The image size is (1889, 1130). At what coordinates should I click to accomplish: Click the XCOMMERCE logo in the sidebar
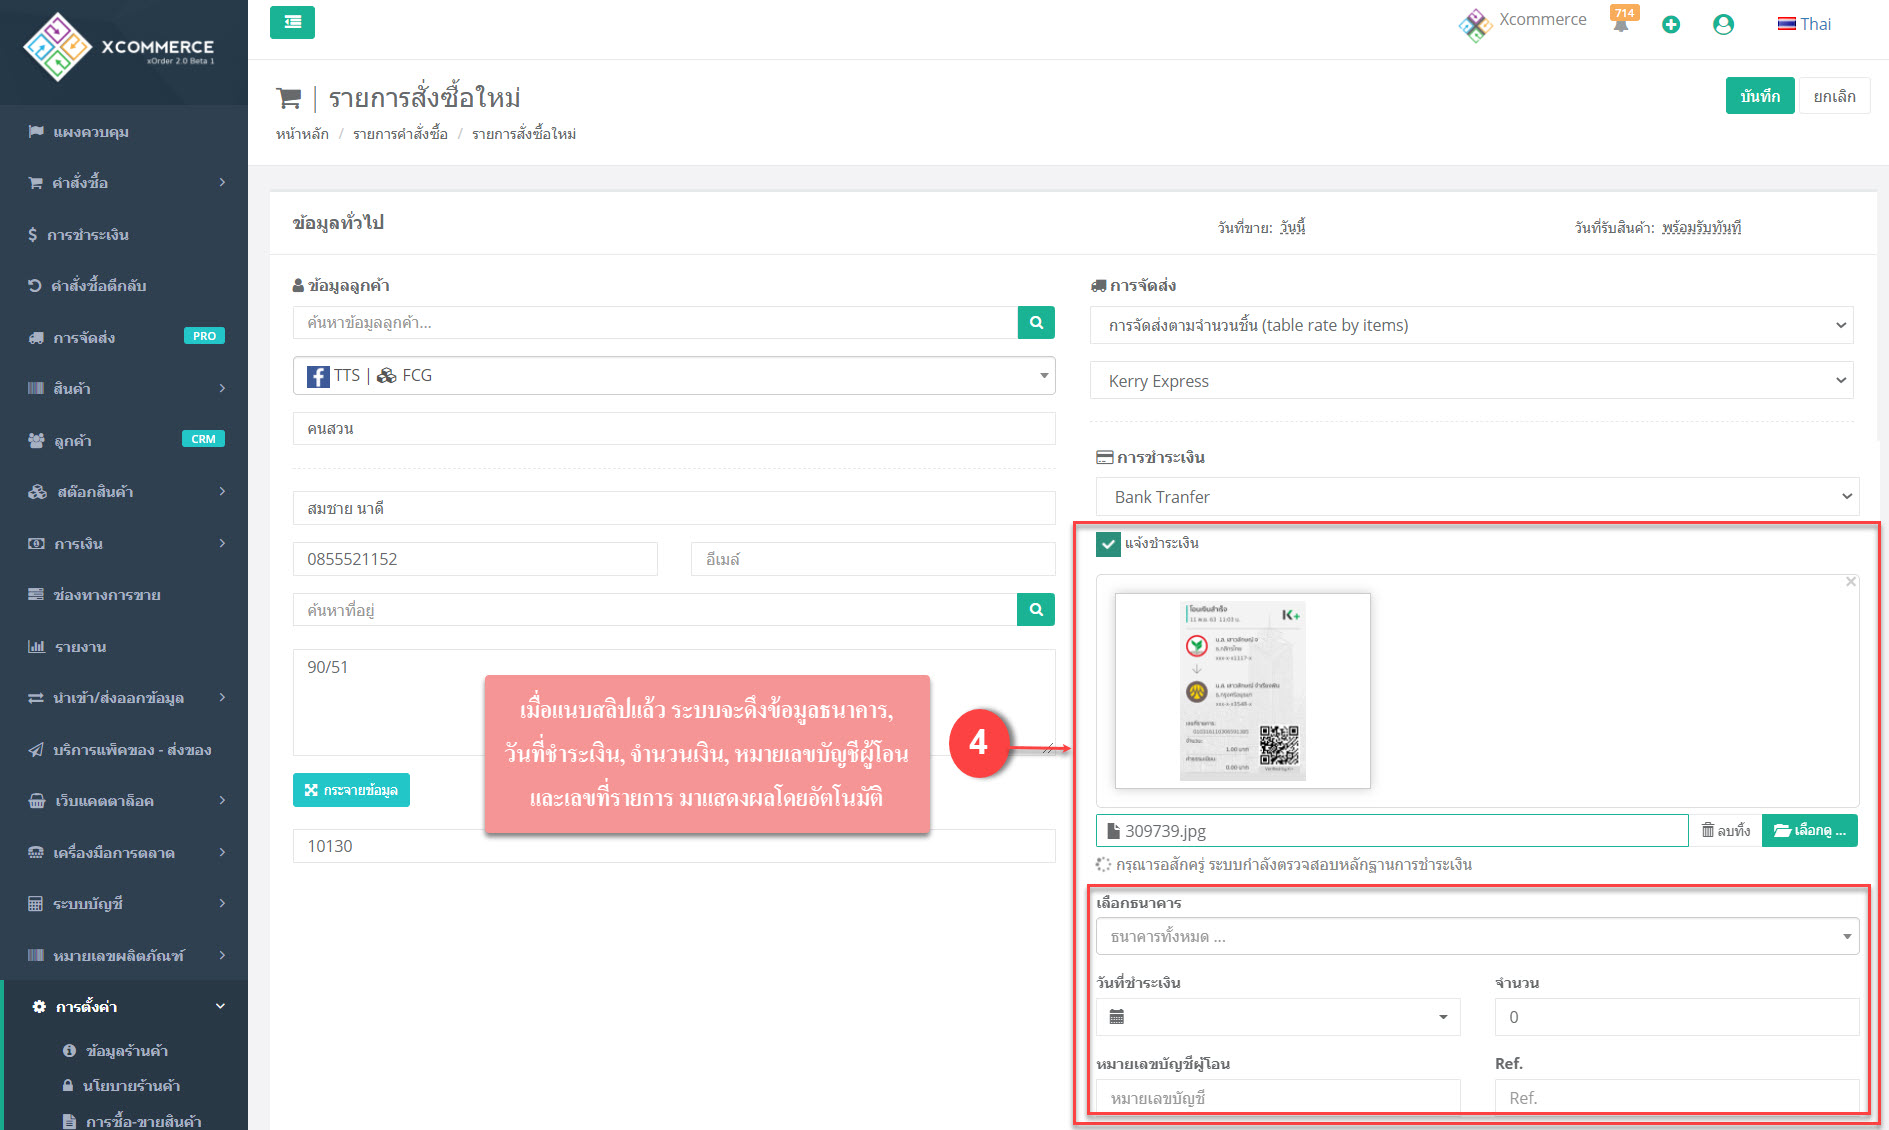tap(120, 47)
